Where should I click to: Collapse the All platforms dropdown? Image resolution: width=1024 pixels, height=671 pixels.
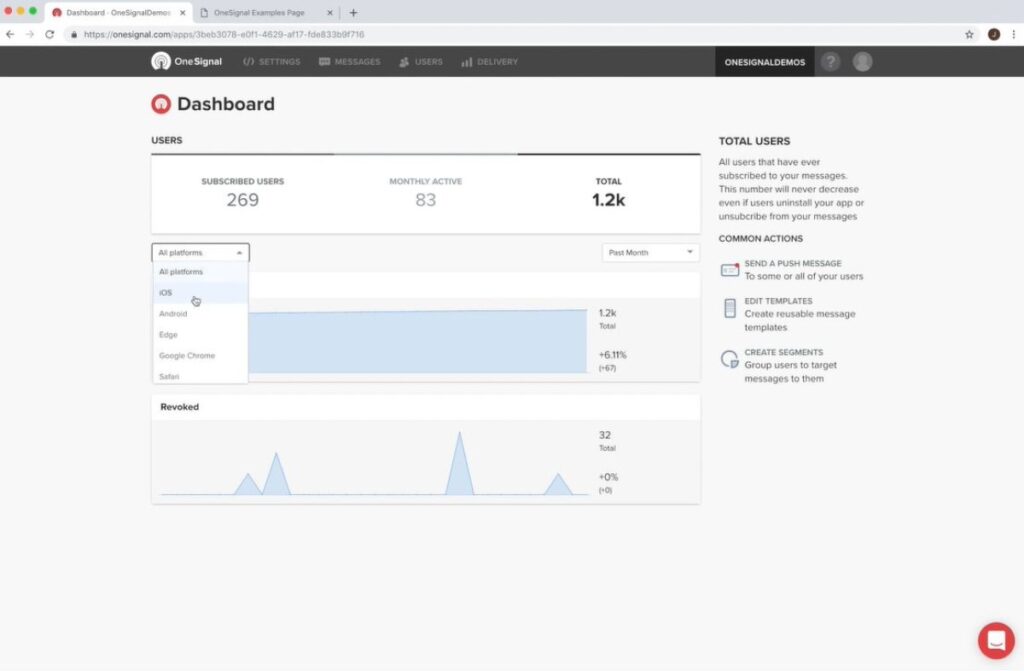(x=200, y=253)
